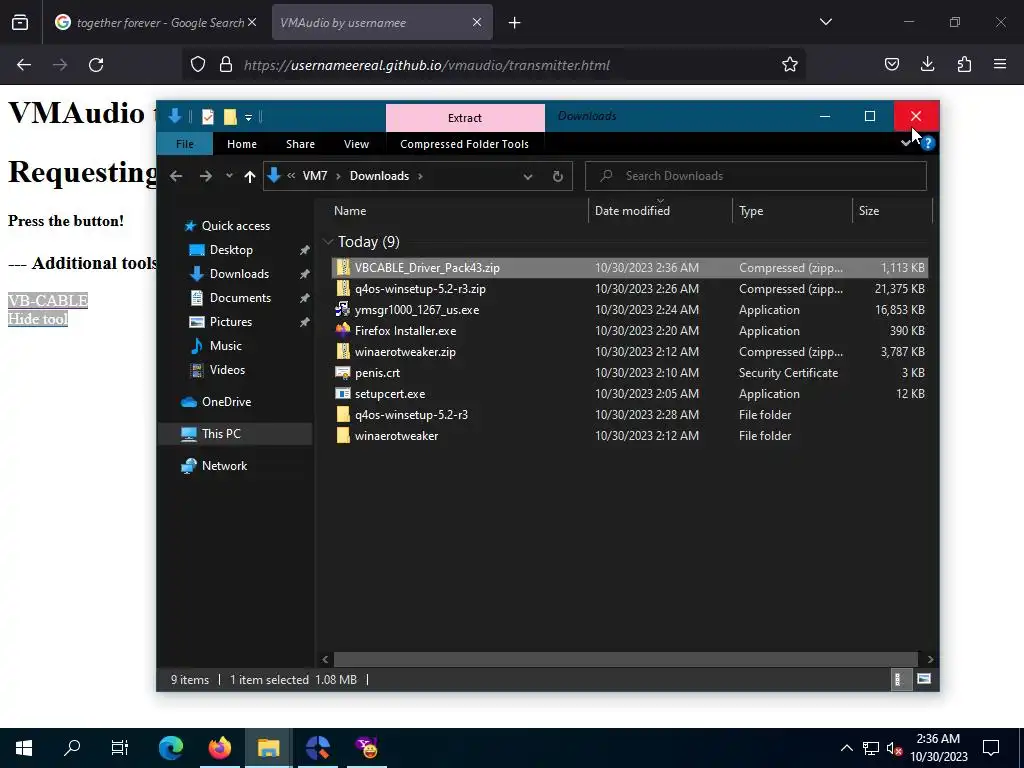Open the Firefox application menu

1000,64
